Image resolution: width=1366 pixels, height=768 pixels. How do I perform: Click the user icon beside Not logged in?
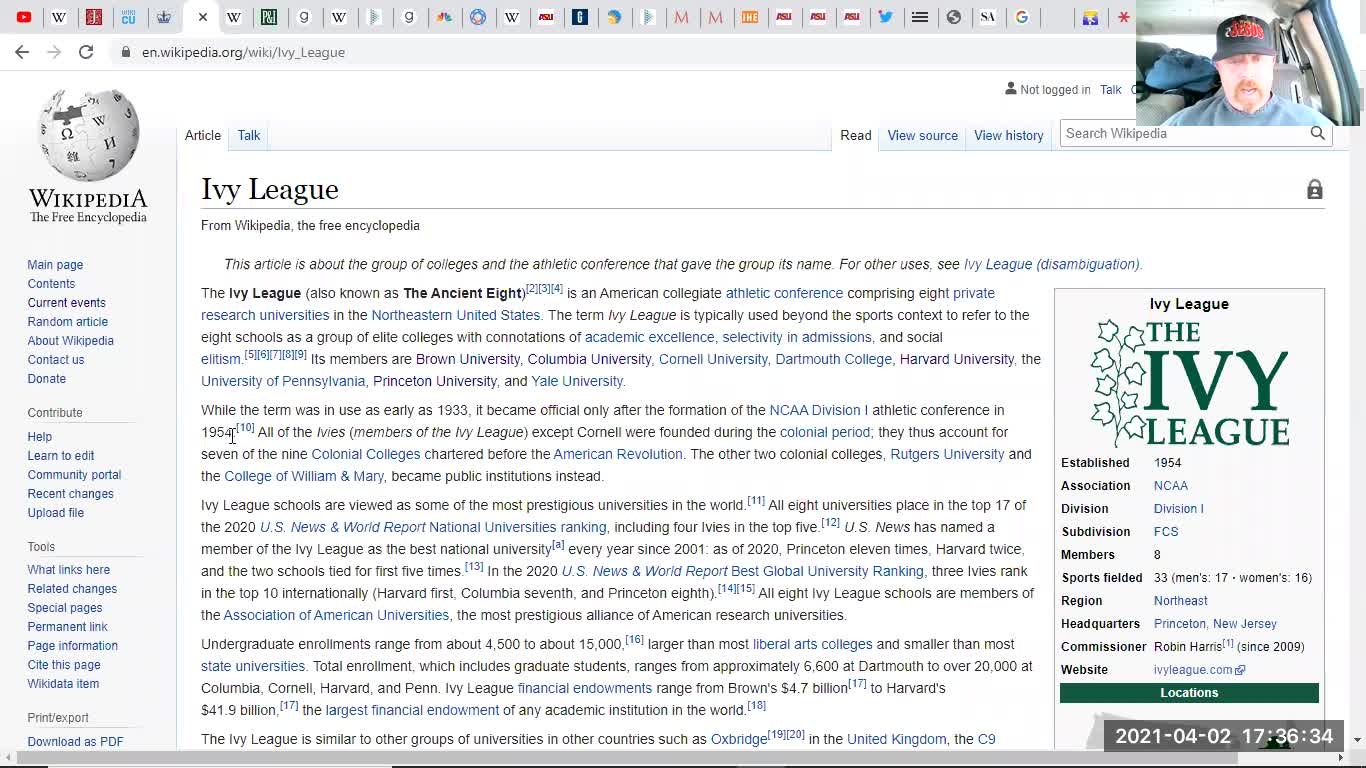pos(1010,89)
